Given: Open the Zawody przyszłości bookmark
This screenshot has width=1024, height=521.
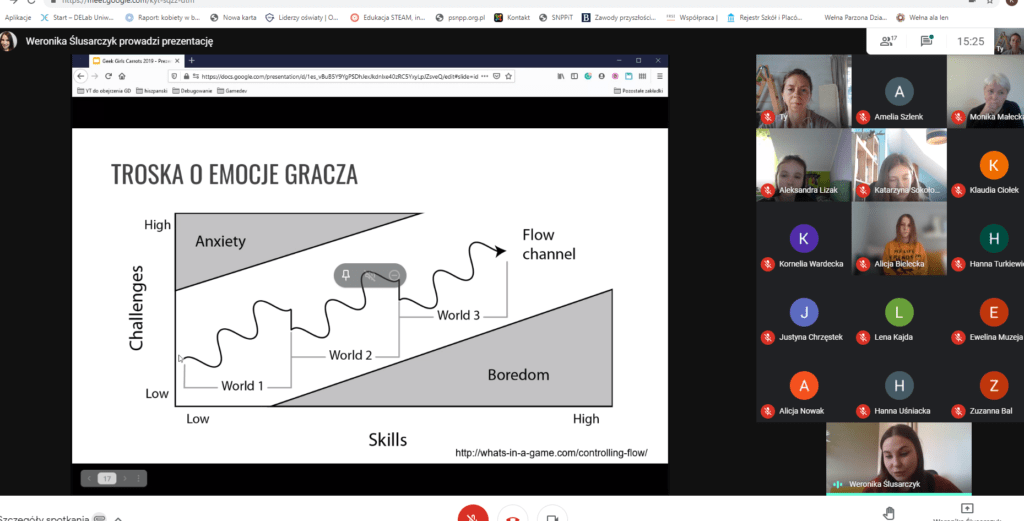Looking at the screenshot, I should [x=618, y=18].
